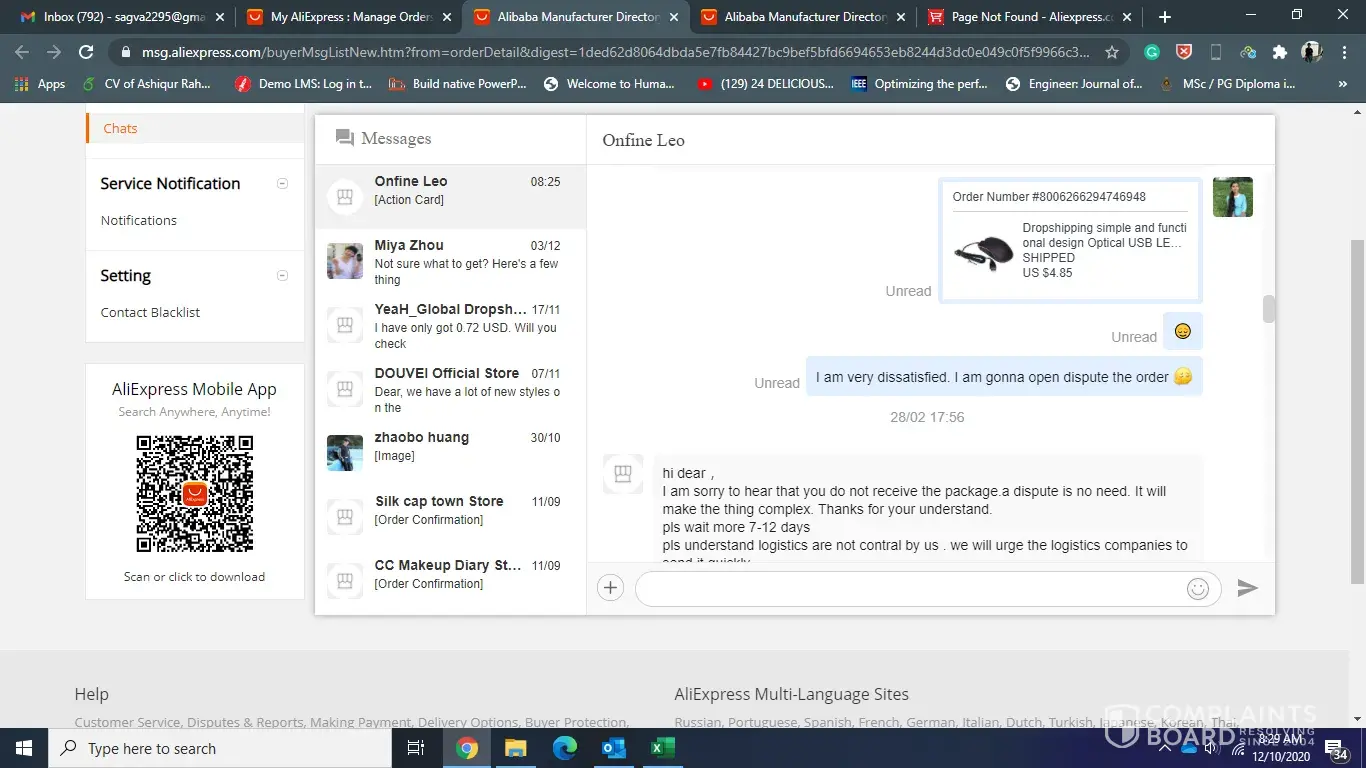
Task: Click the send message paper-plane icon
Action: pos(1247,588)
